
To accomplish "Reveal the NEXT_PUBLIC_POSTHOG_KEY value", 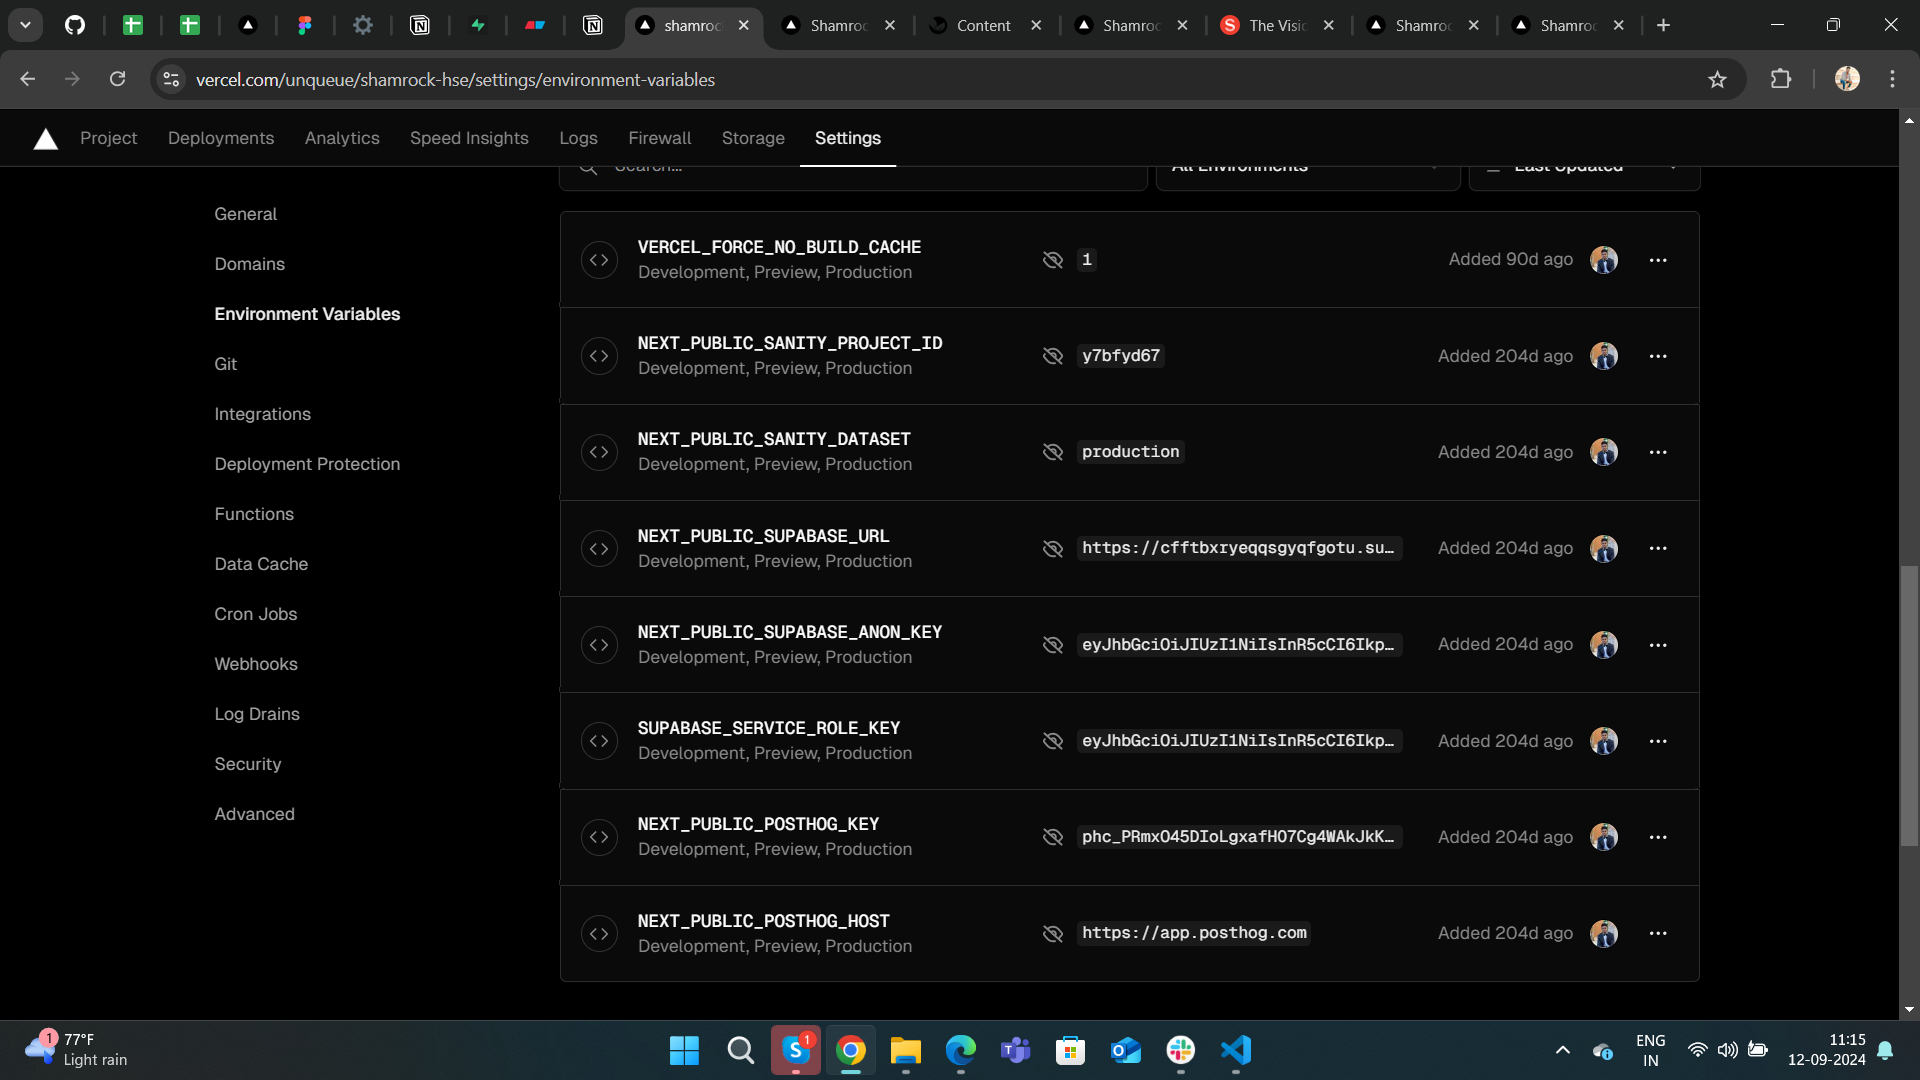I will [1052, 837].
